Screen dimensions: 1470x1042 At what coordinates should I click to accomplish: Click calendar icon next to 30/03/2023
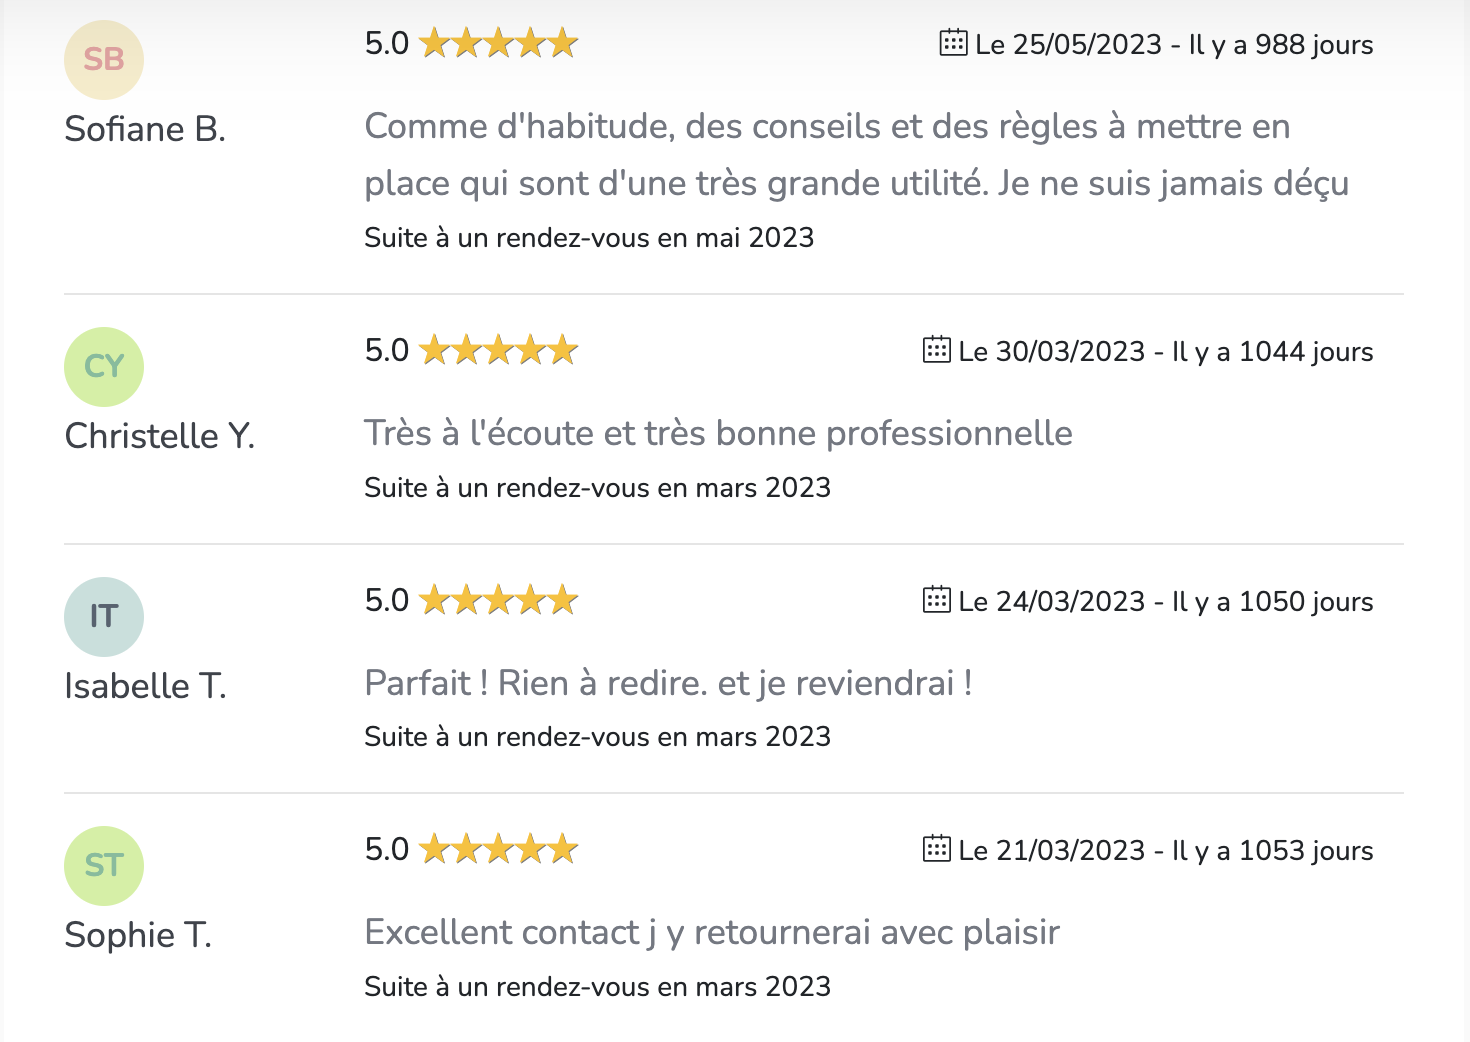pos(936,350)
